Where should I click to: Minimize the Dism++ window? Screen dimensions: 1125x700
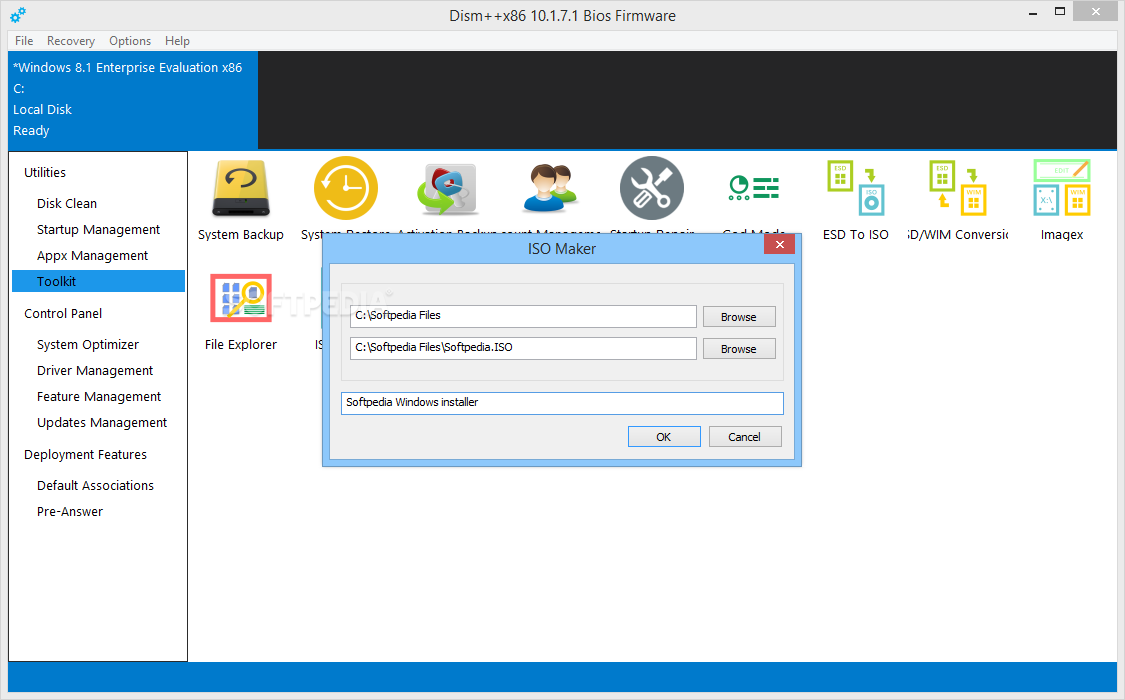tap(1033, 13)
